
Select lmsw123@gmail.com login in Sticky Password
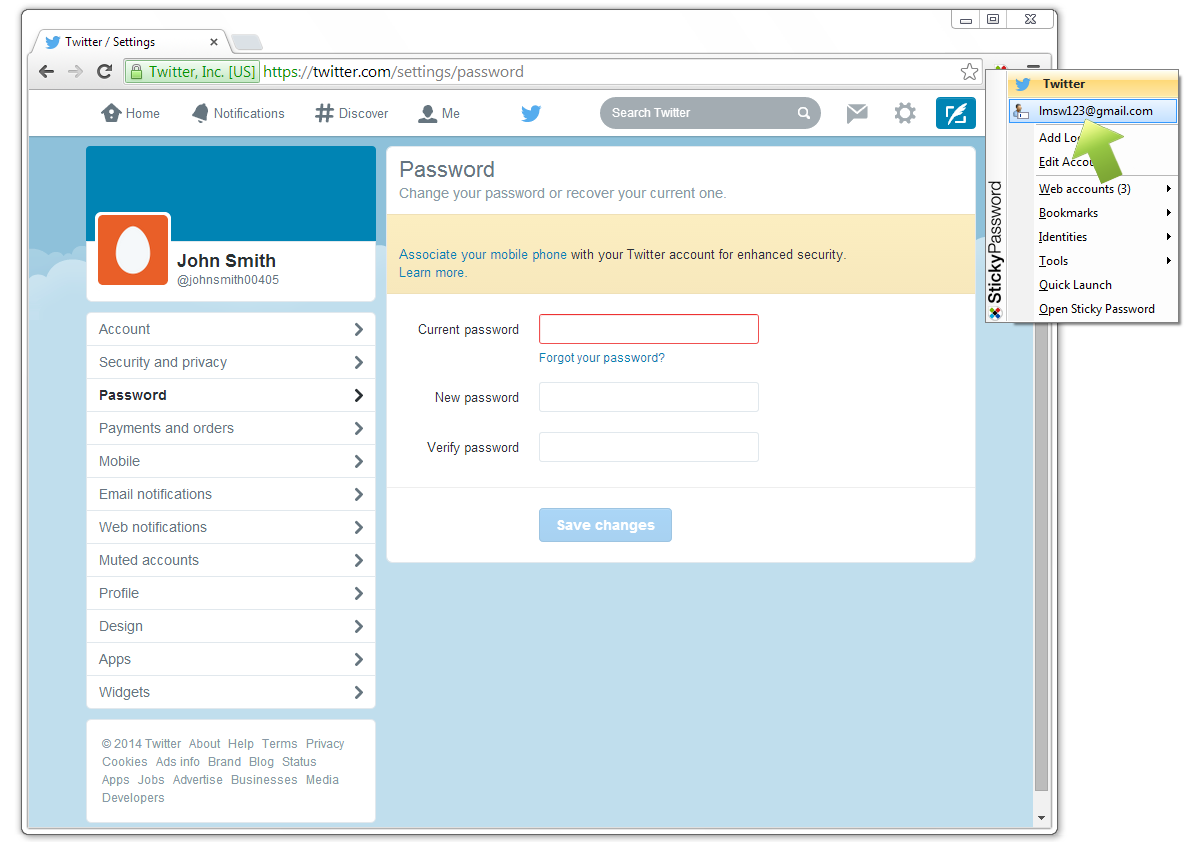click(1093, 111)
